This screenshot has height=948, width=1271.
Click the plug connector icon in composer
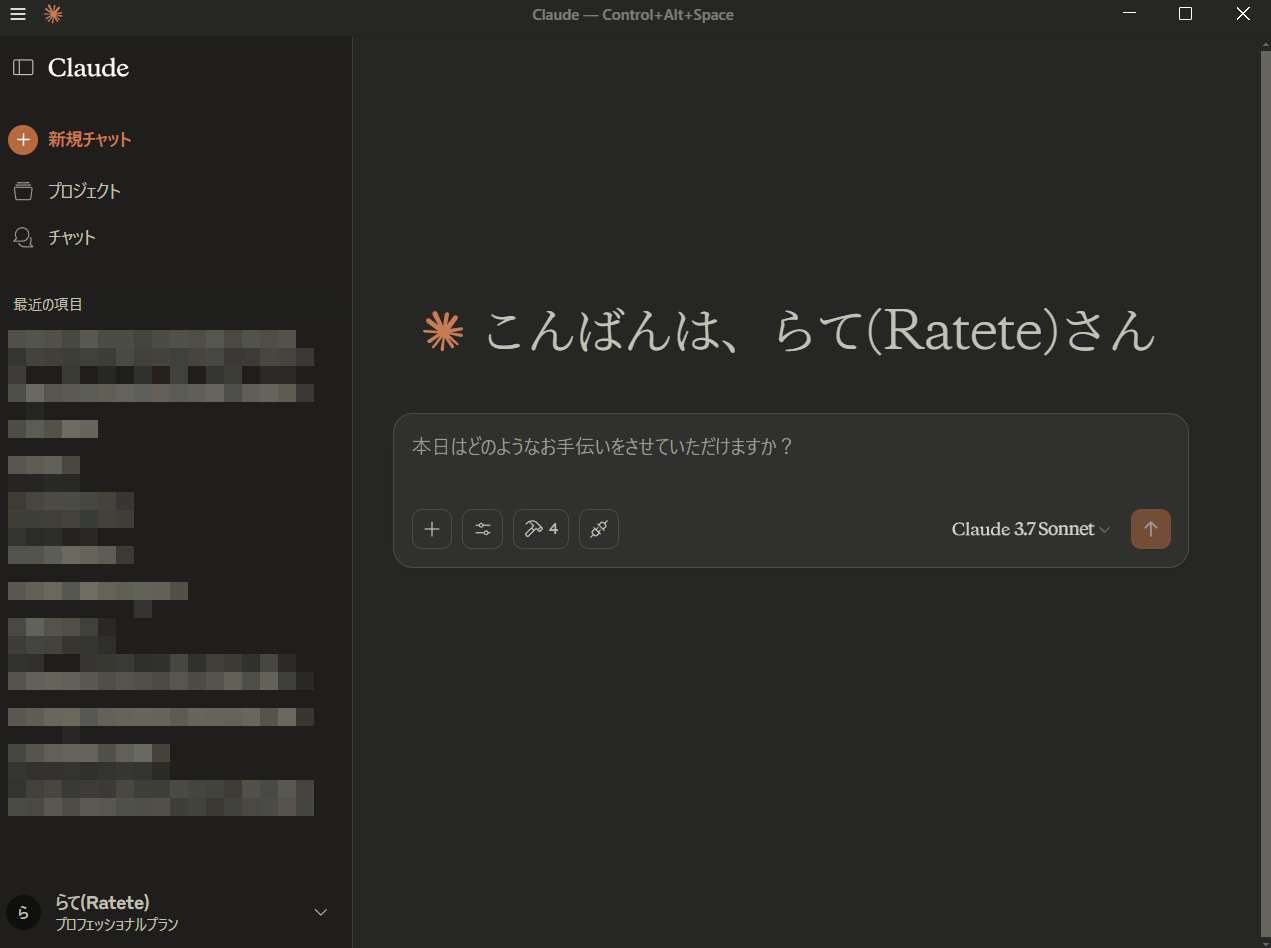598,529
